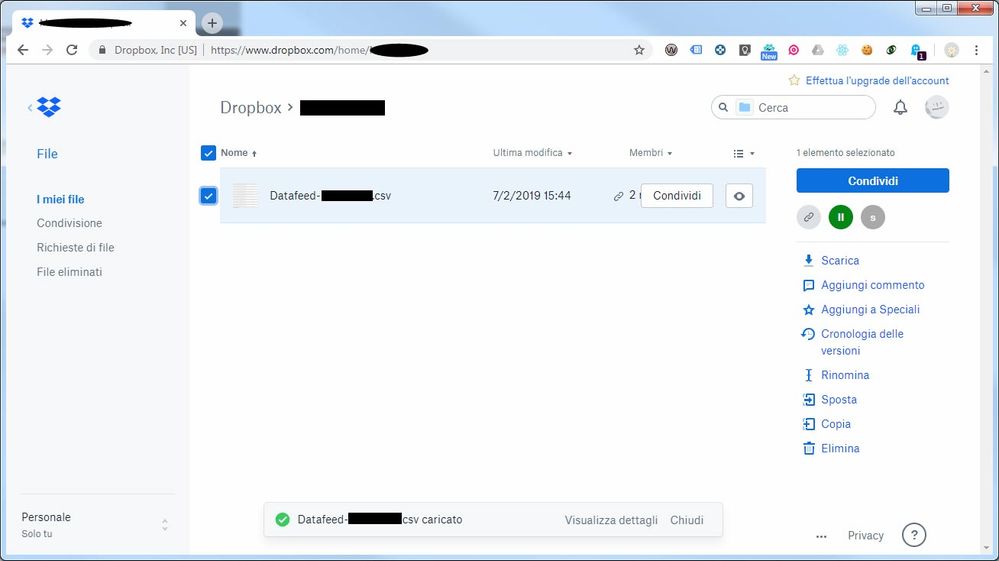
Task: Open the Chrome three-dot menu
Action: coord(976,50)
